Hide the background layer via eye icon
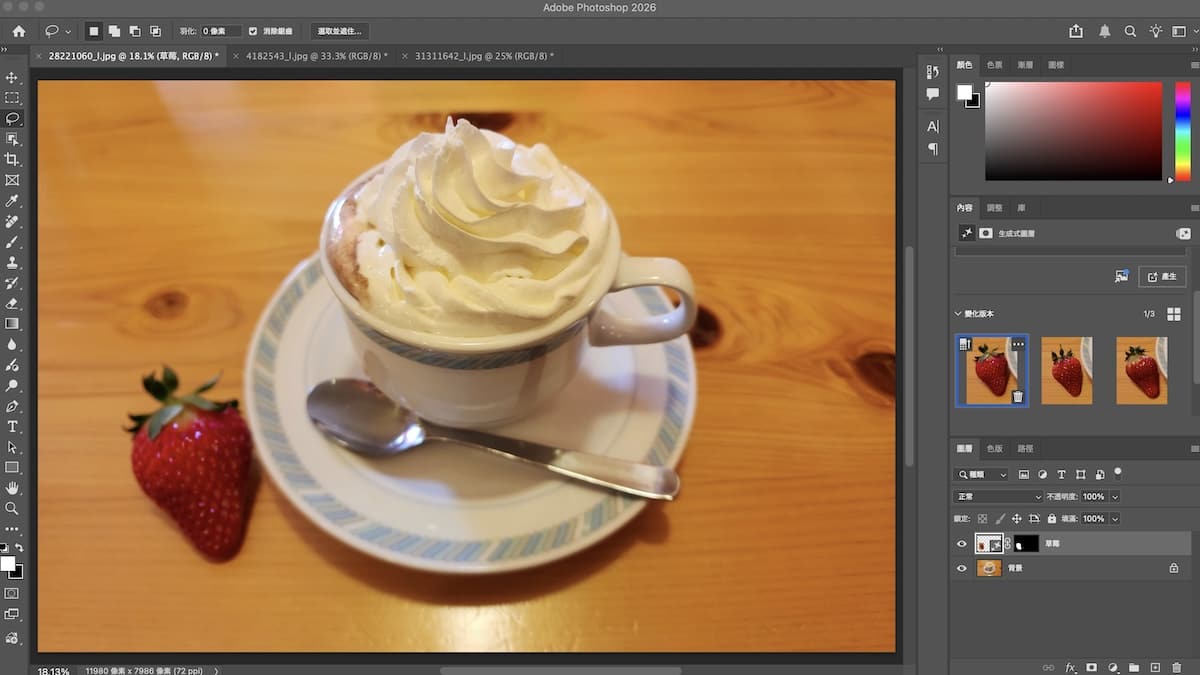This screenshot has height=675, width=1200. click(x=962, y=568)
